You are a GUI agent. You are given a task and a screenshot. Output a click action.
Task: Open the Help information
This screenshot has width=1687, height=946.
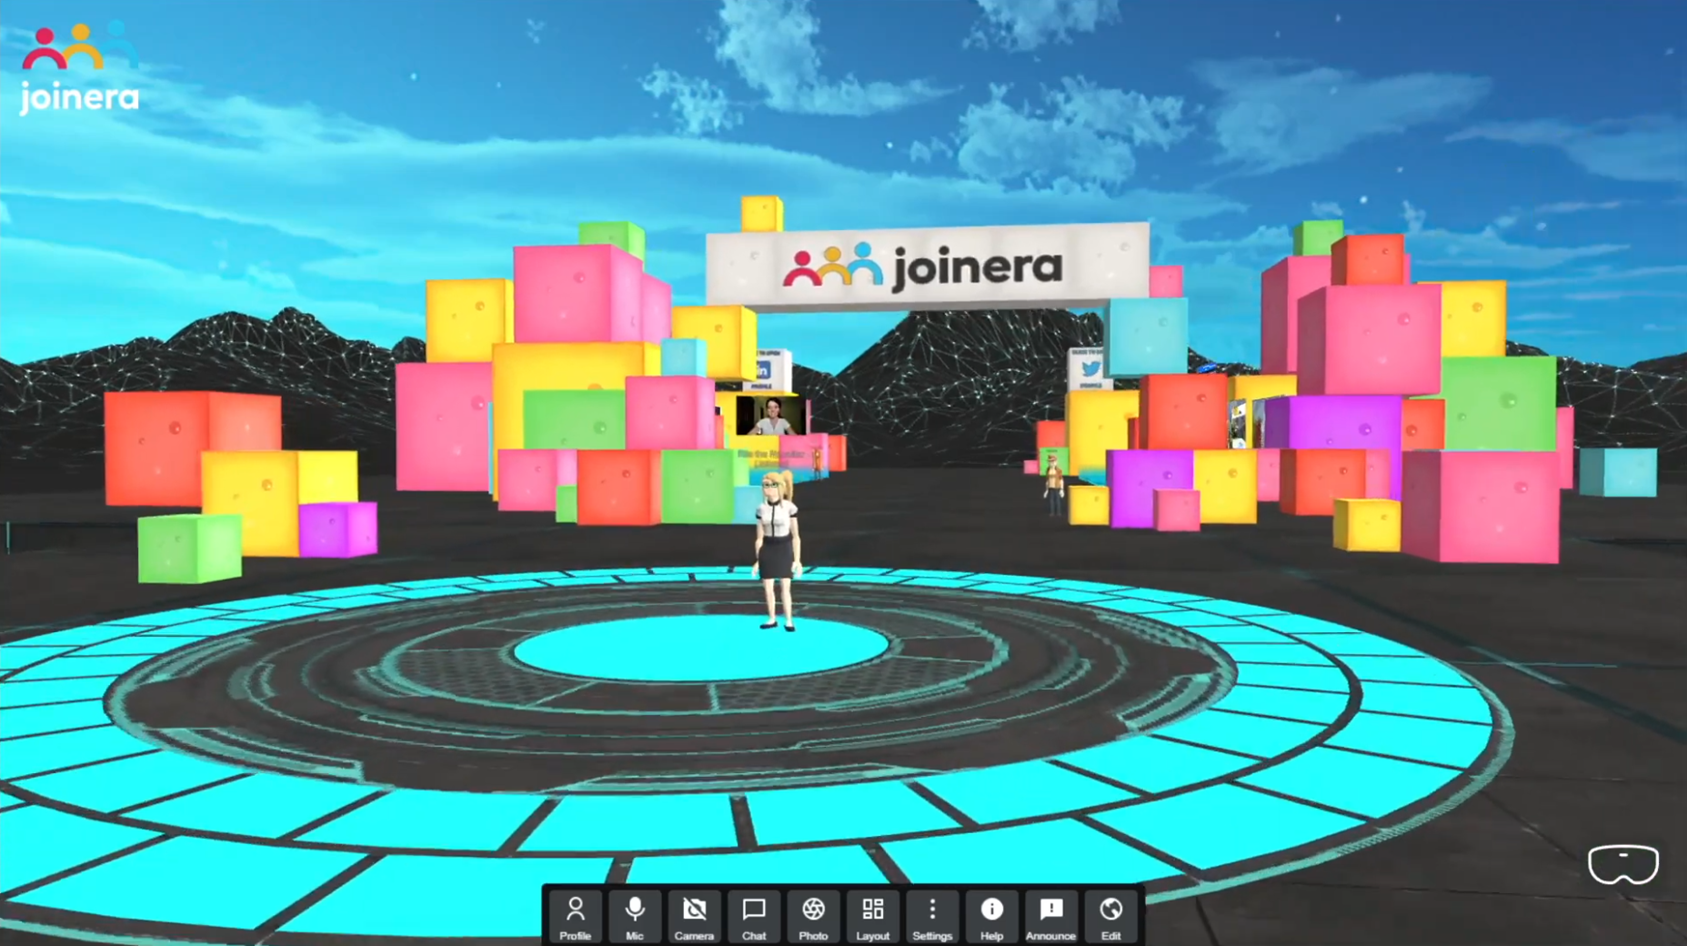[x=991, y=917]
